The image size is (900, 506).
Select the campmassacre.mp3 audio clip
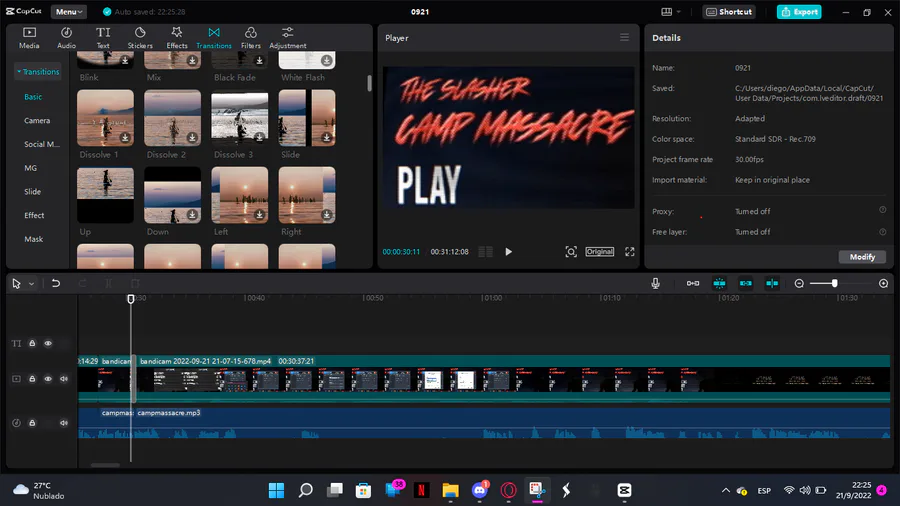pyautogui.click(x=513, y=423)
